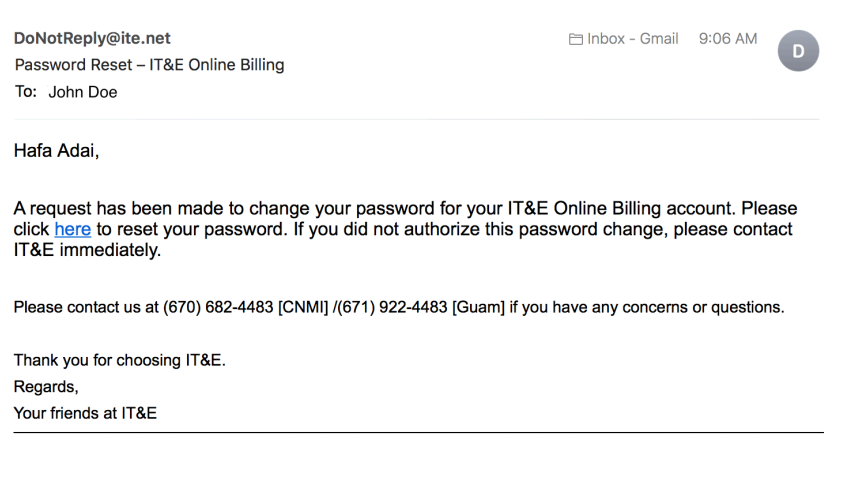Click the '[Guam]' label in the contact line
Viewport: 843px width, 493px height.
click(x=478, y=307)
